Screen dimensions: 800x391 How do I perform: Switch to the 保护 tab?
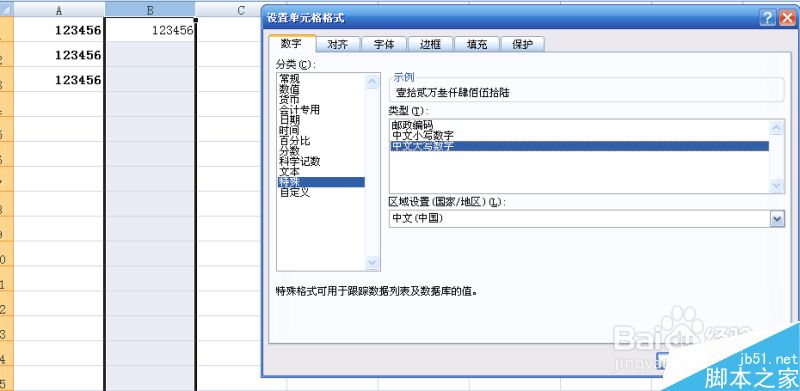coord(522,44)
